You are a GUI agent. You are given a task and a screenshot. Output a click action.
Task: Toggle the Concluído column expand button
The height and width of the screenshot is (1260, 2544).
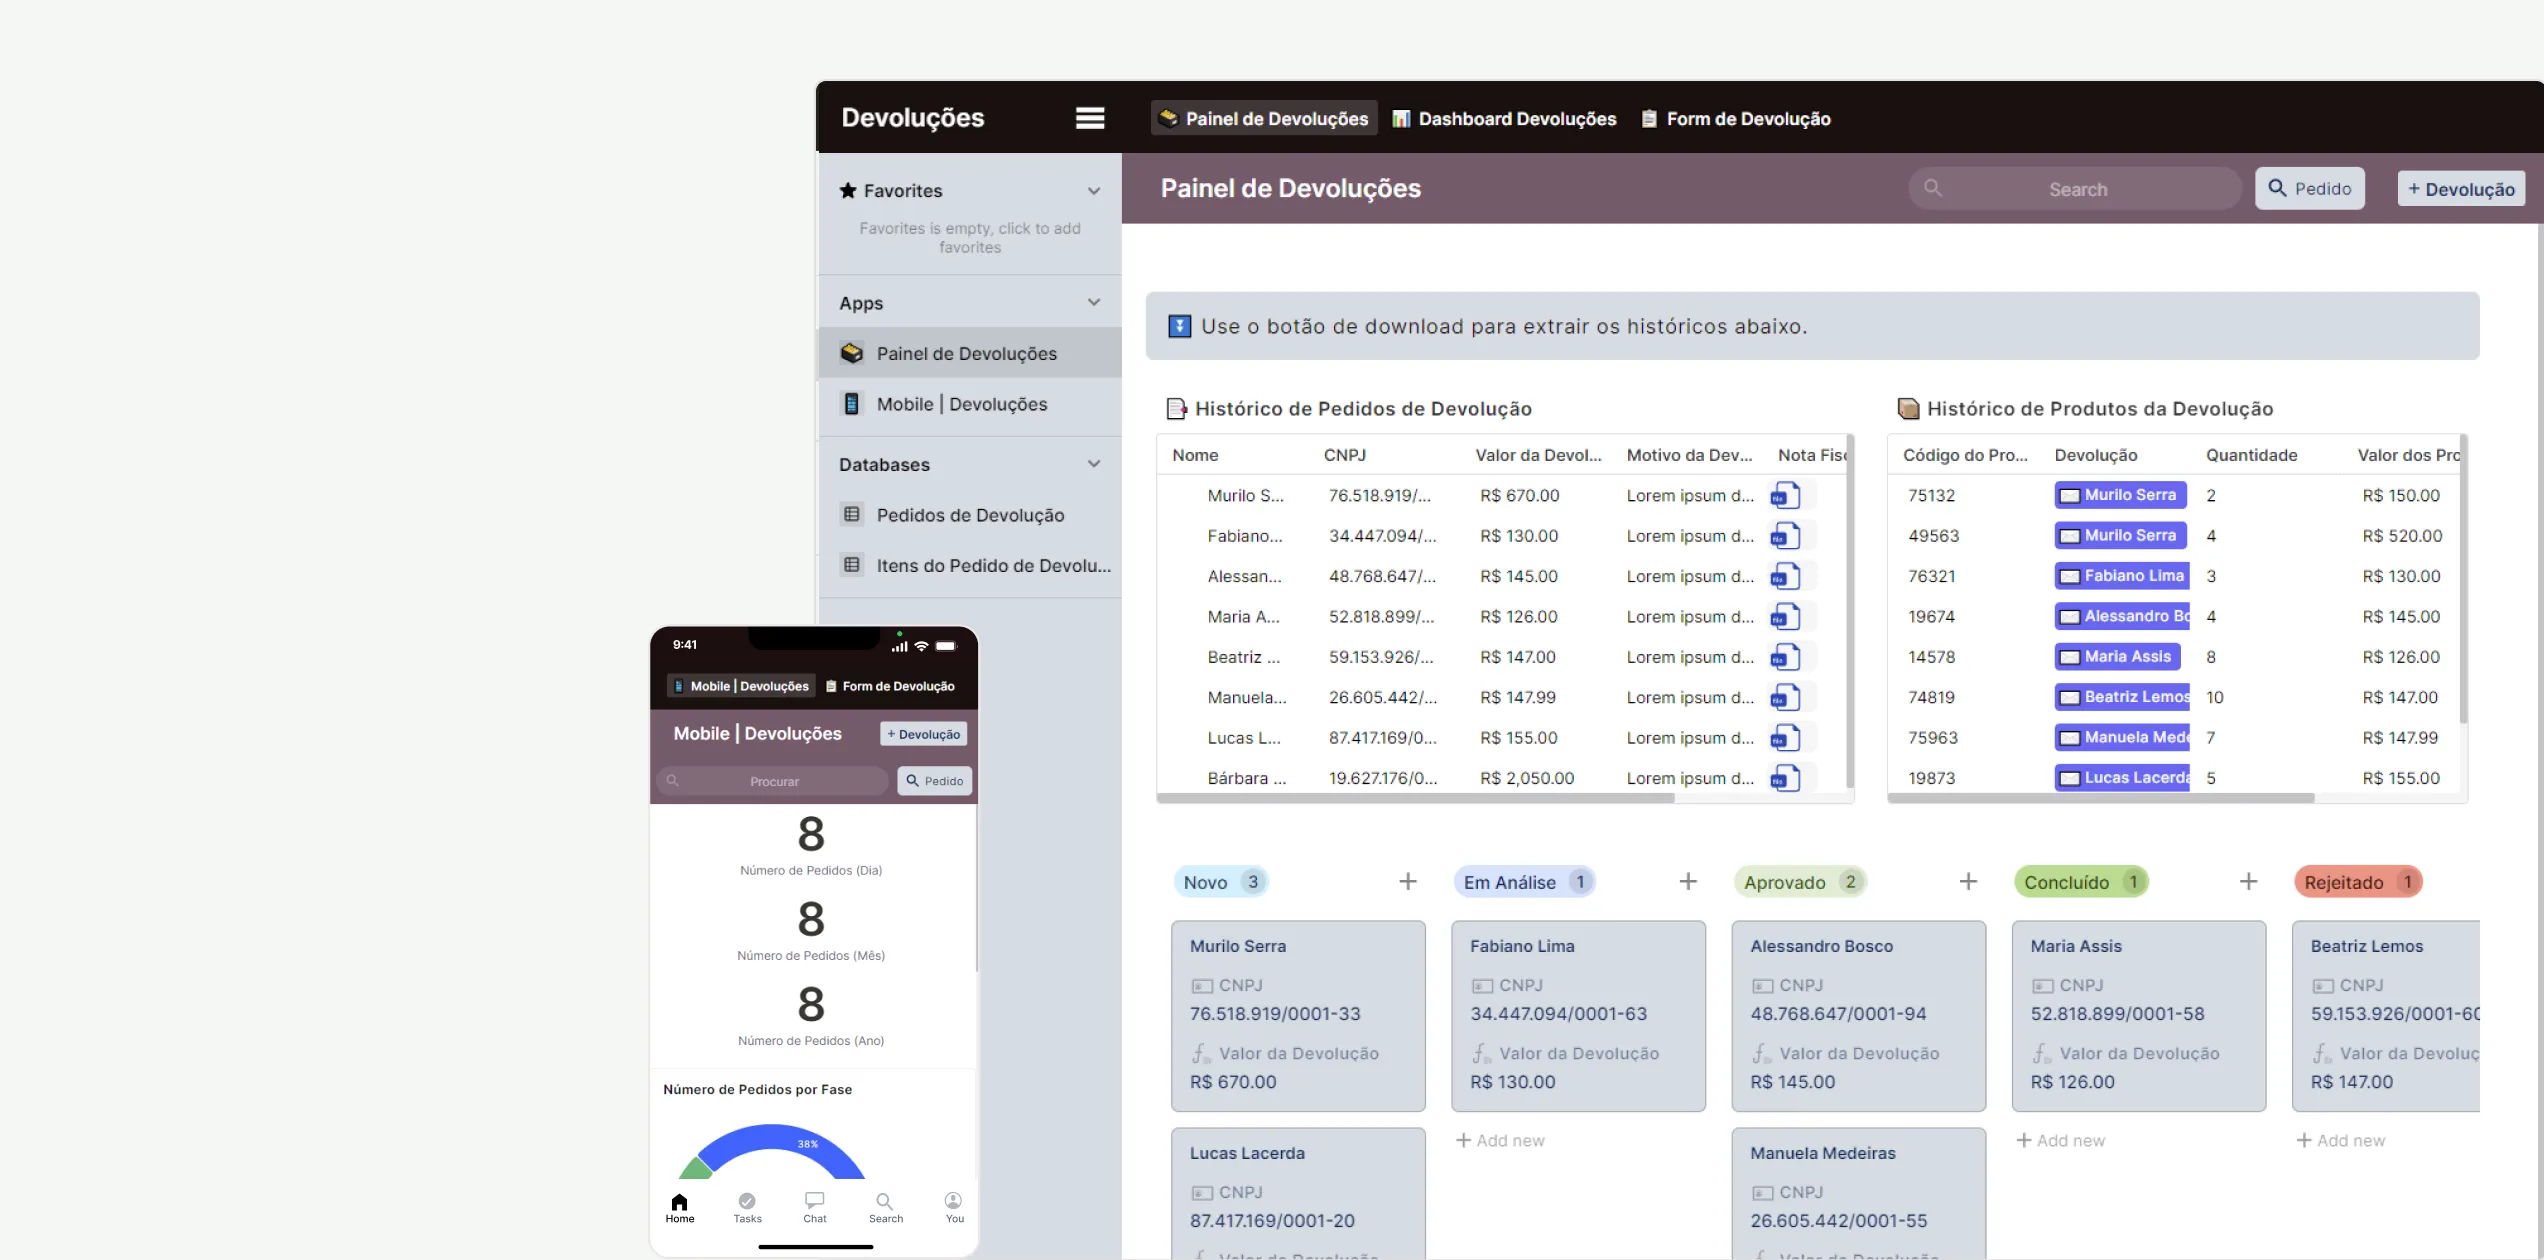2247,881
